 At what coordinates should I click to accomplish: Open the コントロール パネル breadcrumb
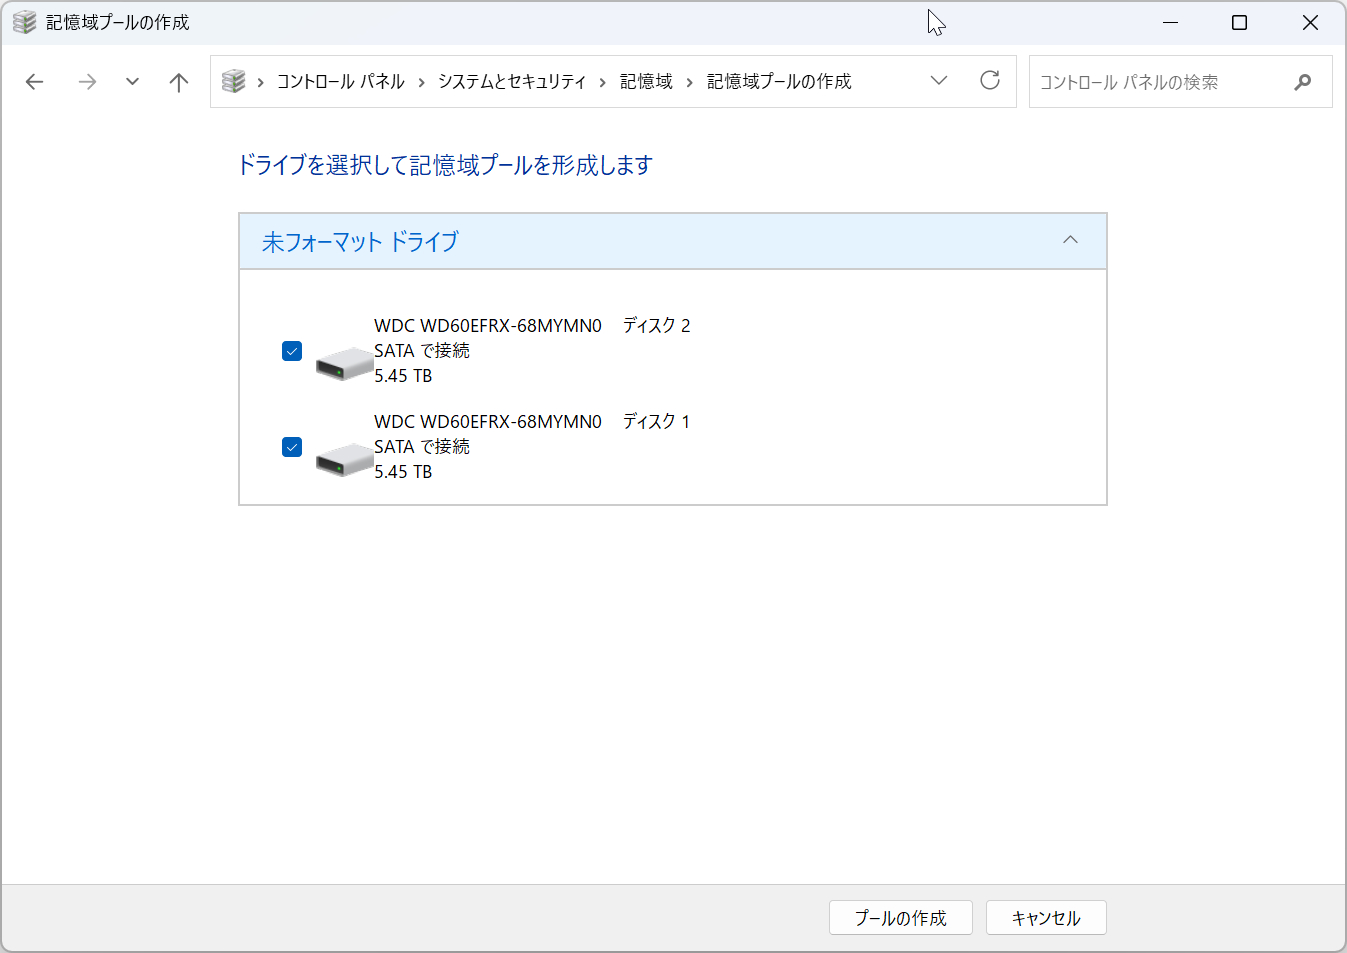tap(340, 82)
